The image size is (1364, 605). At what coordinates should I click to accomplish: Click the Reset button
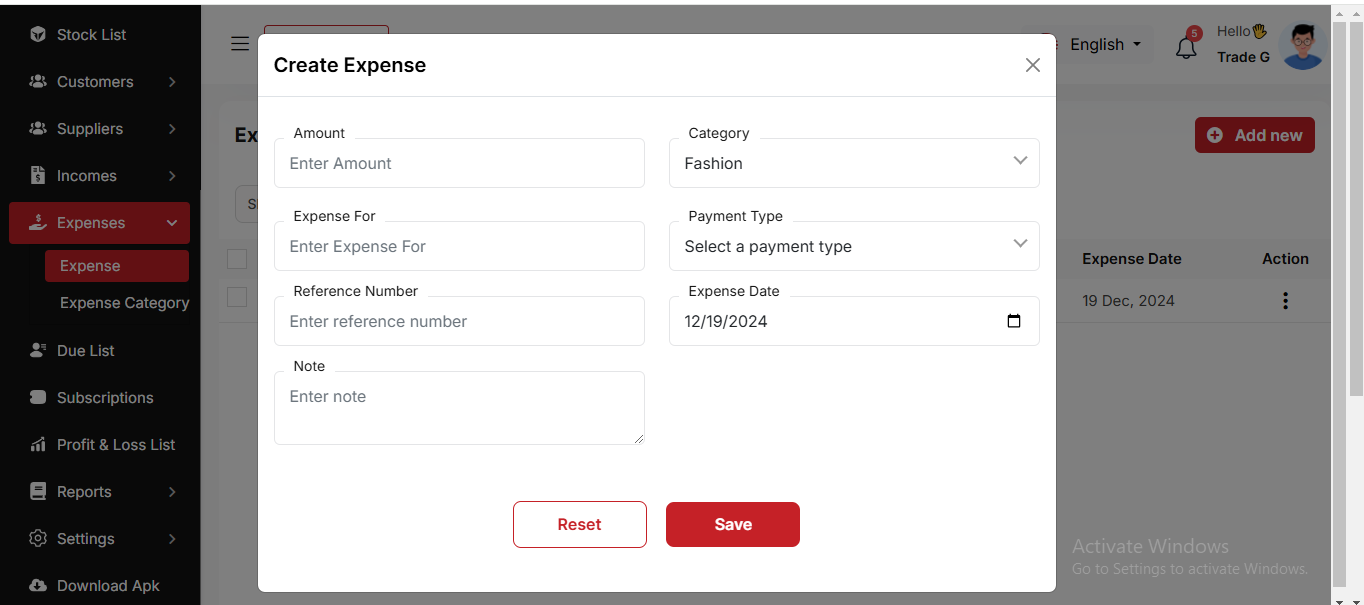(x=579, y=524)
